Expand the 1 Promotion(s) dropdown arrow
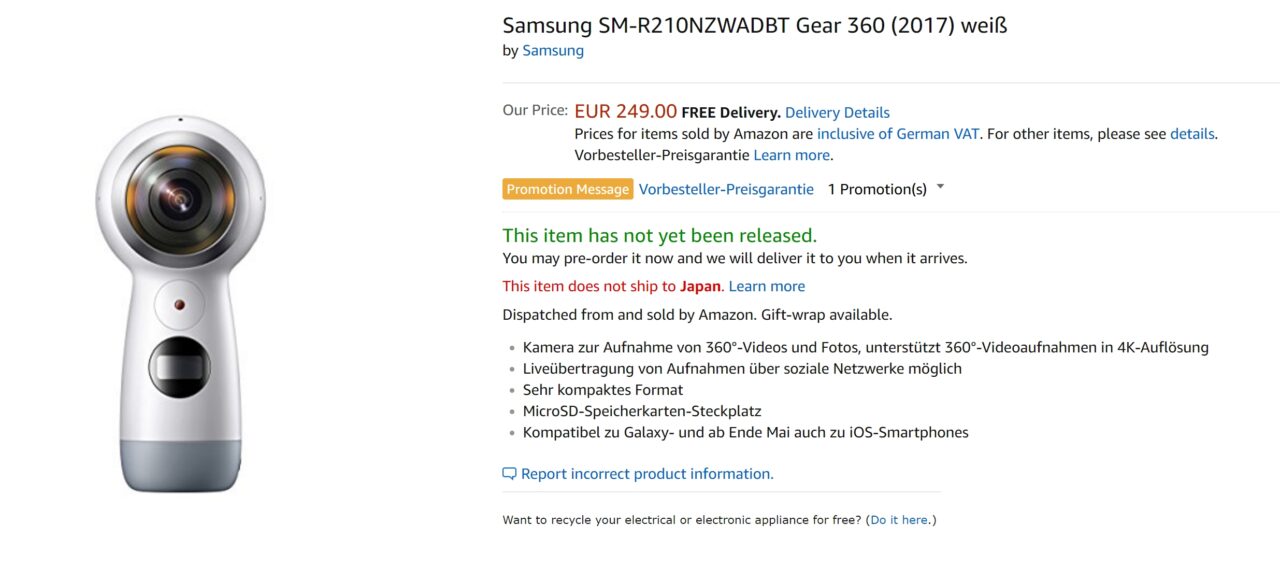 coord(940,188)
